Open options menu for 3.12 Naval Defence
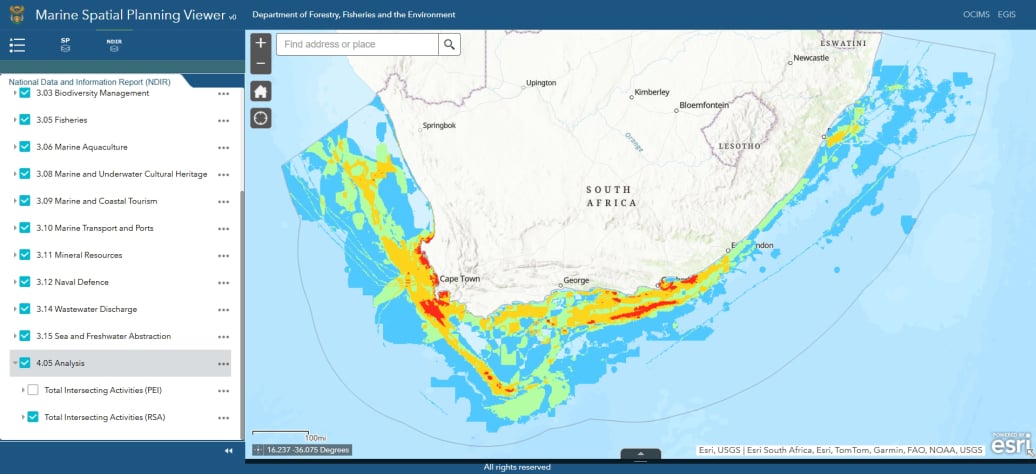This screenshot has width=1036, height=474. click(x=223, y=282)
